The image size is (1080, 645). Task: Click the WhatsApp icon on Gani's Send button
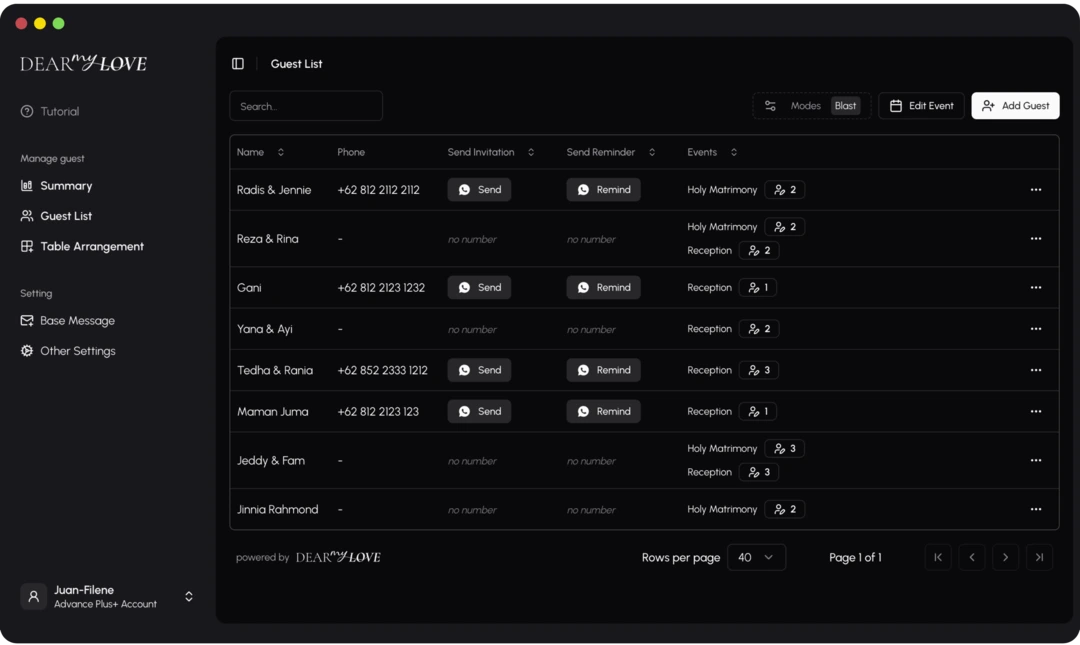pos(463,287)
